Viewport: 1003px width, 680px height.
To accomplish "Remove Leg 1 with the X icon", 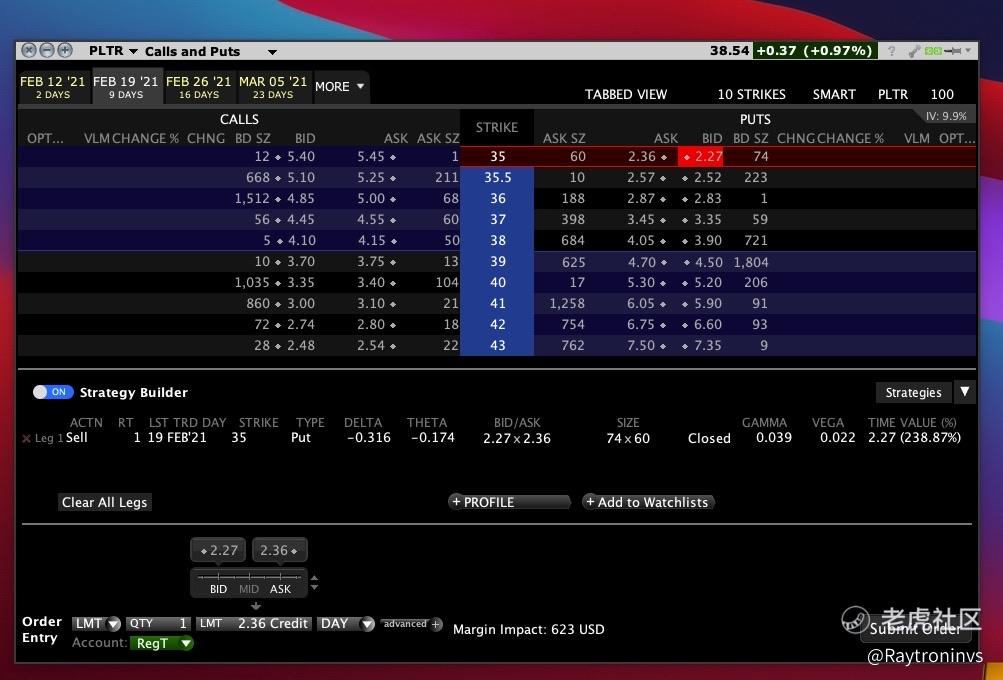I will pyautogui.click(x=26, y=438).
